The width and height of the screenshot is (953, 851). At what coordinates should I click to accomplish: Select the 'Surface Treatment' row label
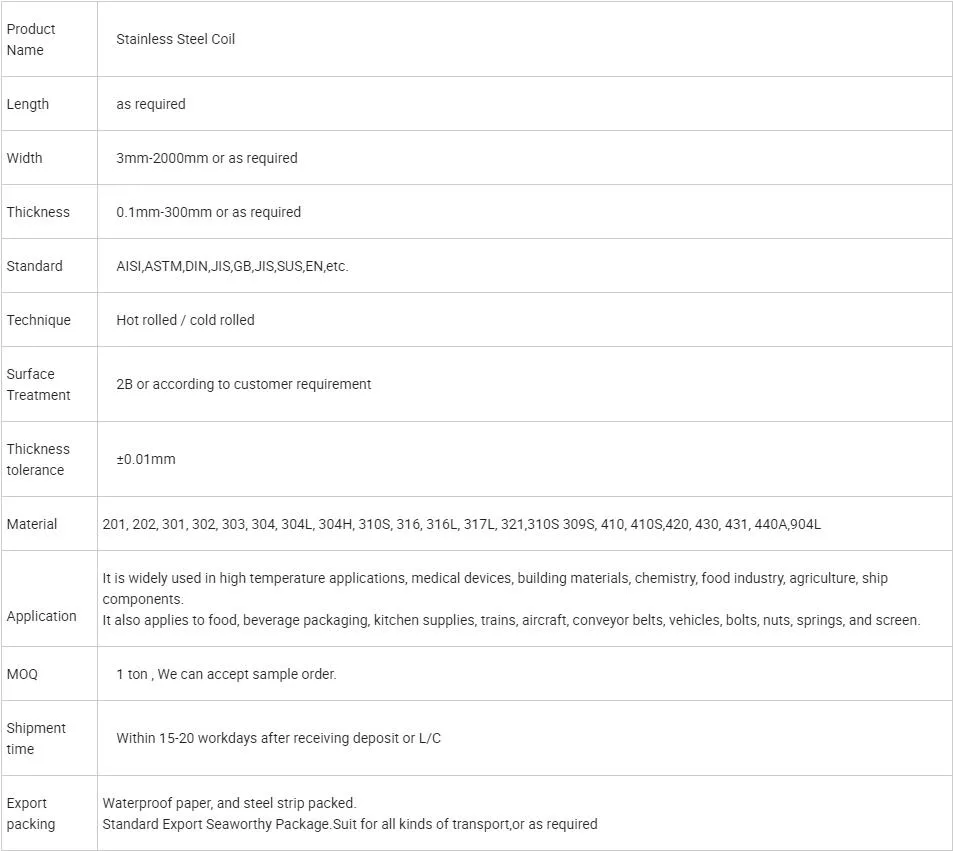tap(39, 384)
